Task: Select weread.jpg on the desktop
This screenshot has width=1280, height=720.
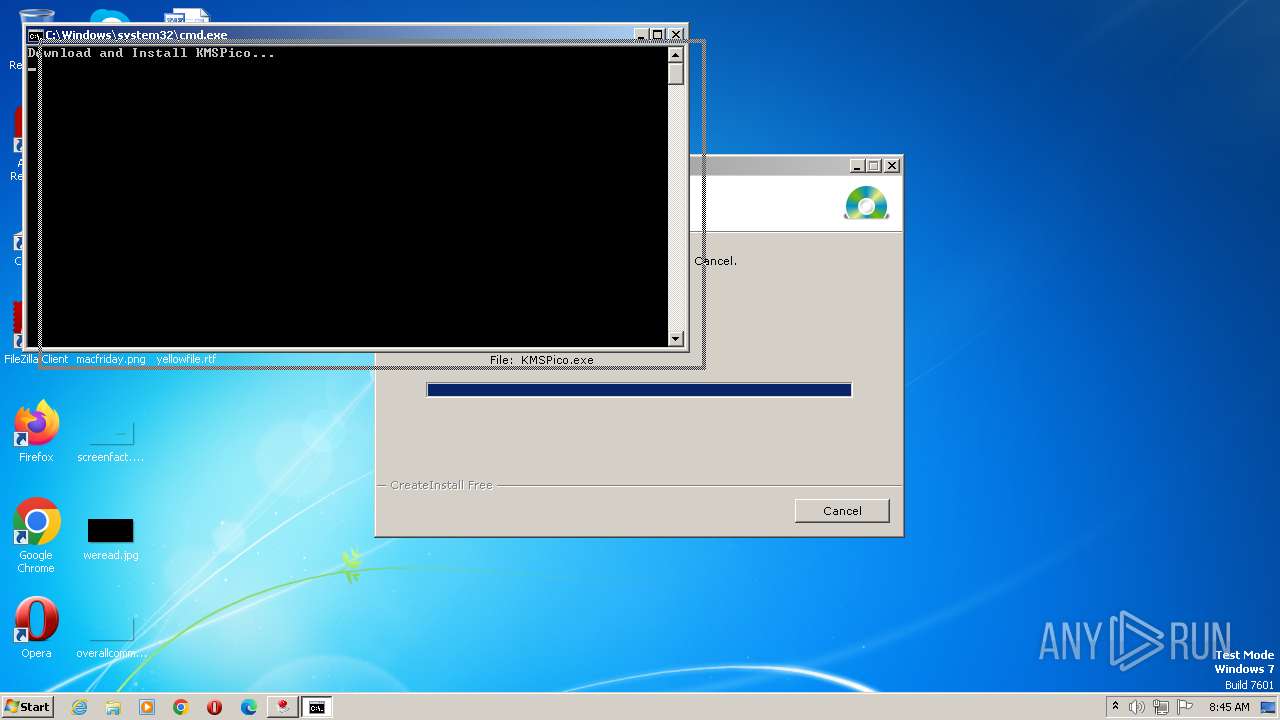Action: click(x=111, y=540)
